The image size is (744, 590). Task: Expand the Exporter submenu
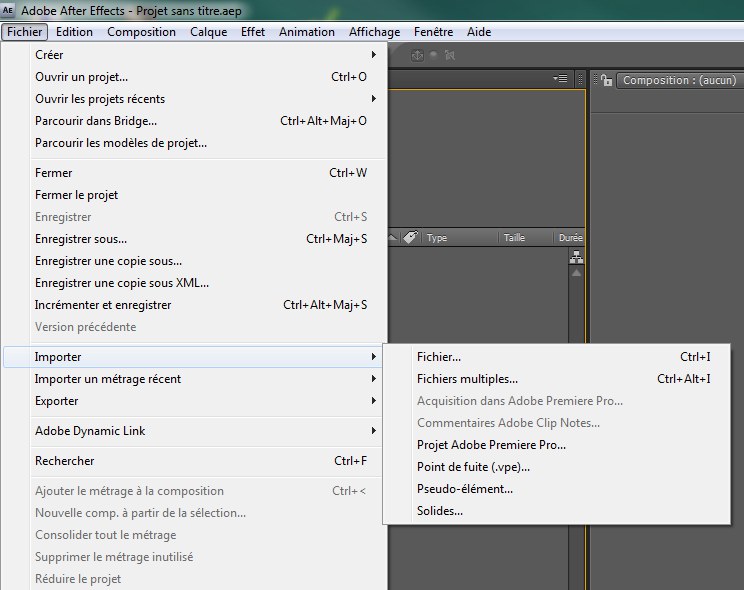click(x=200, y=401)
